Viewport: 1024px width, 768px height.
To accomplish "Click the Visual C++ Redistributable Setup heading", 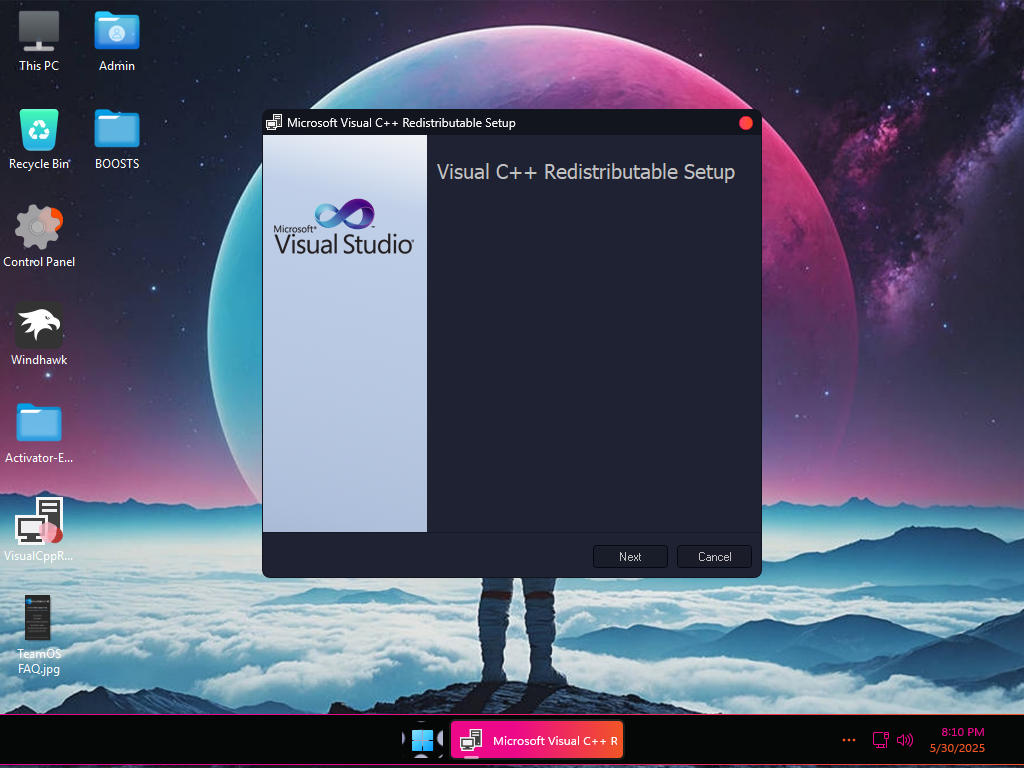I will tap(586, 172).
